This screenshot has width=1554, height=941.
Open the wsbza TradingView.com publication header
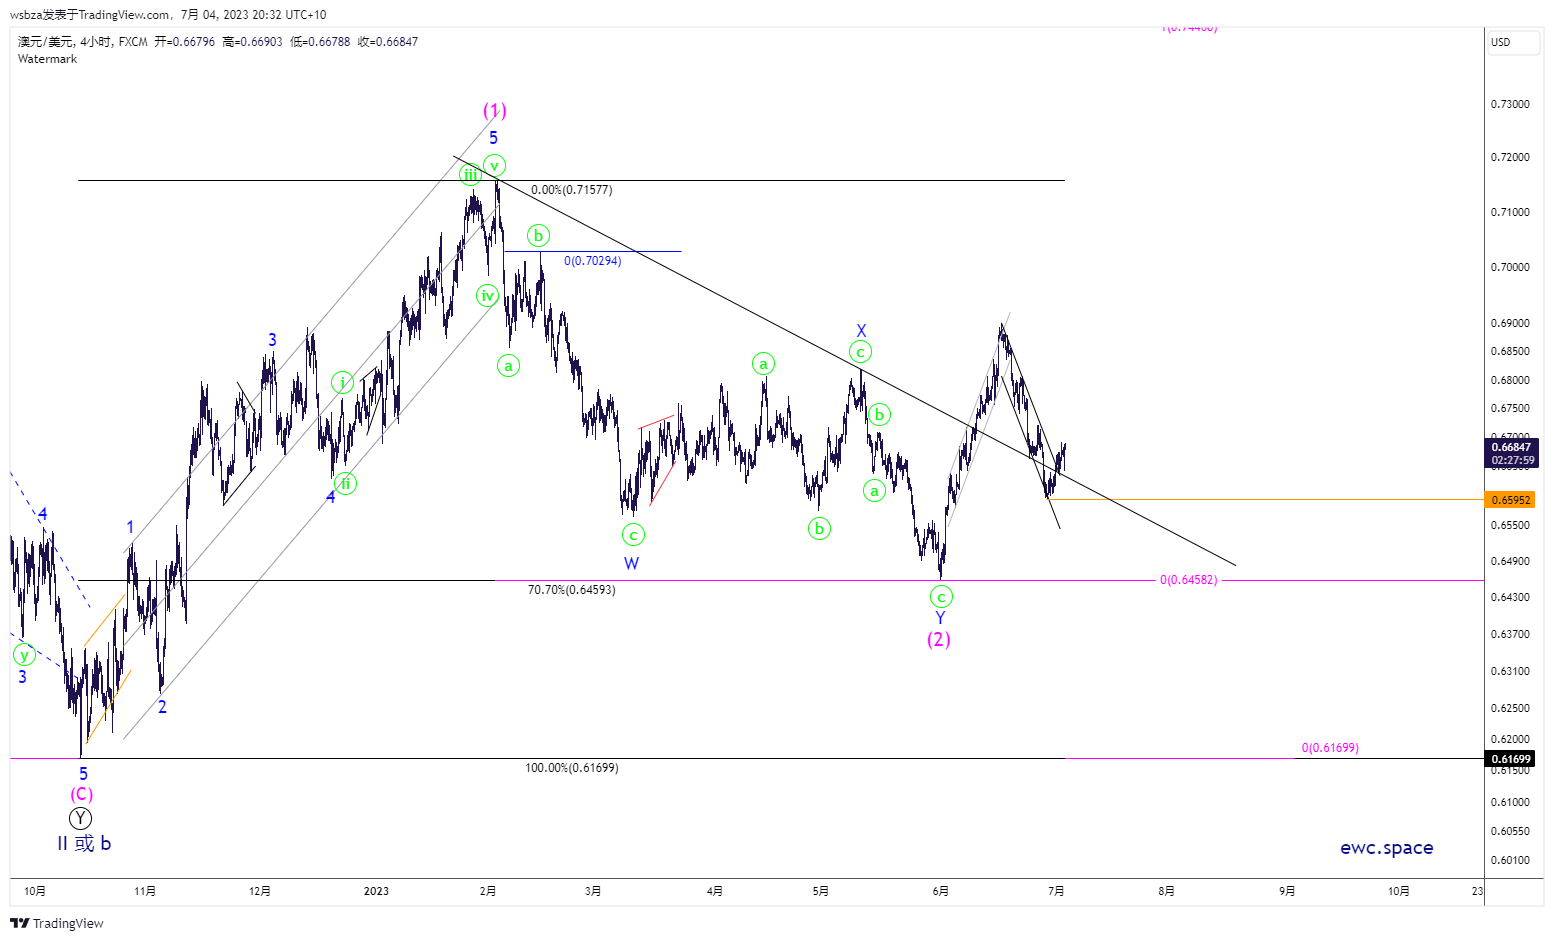168,15
